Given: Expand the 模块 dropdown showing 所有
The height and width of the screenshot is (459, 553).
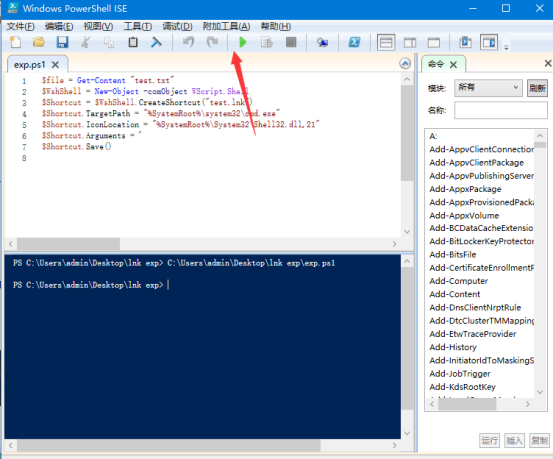Looking at the screenshot, I should click(488, 87).
